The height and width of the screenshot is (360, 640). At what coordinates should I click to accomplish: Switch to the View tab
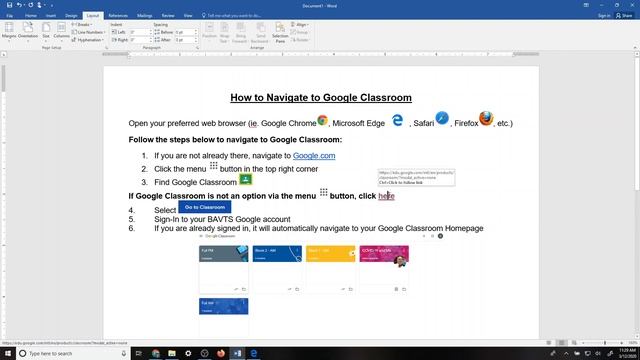coord(188,16)
